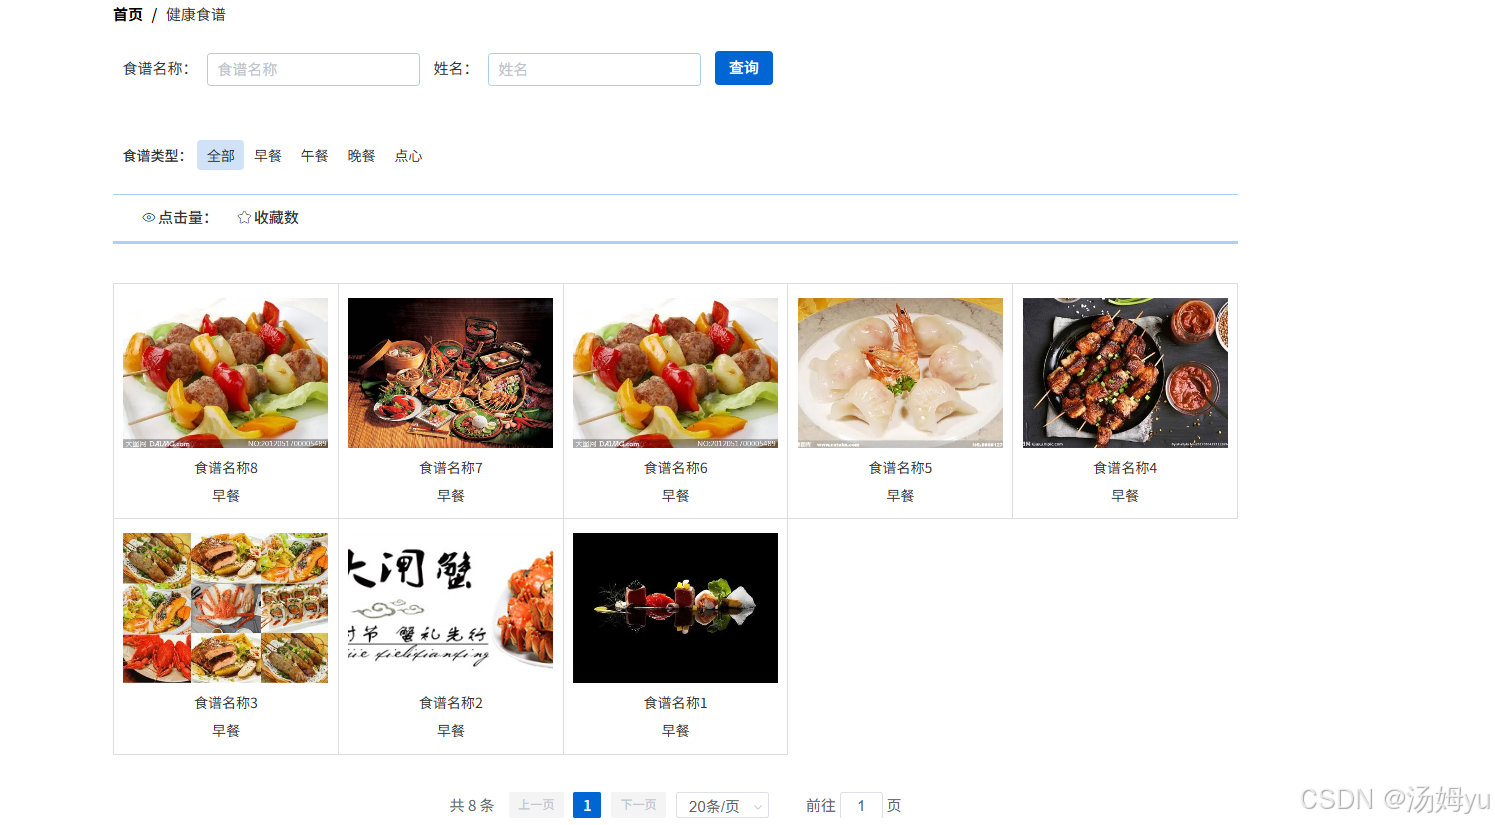Click the 食谱名称7 title text
This screenshot has height=825, width=1495.
tap(451, 468)
